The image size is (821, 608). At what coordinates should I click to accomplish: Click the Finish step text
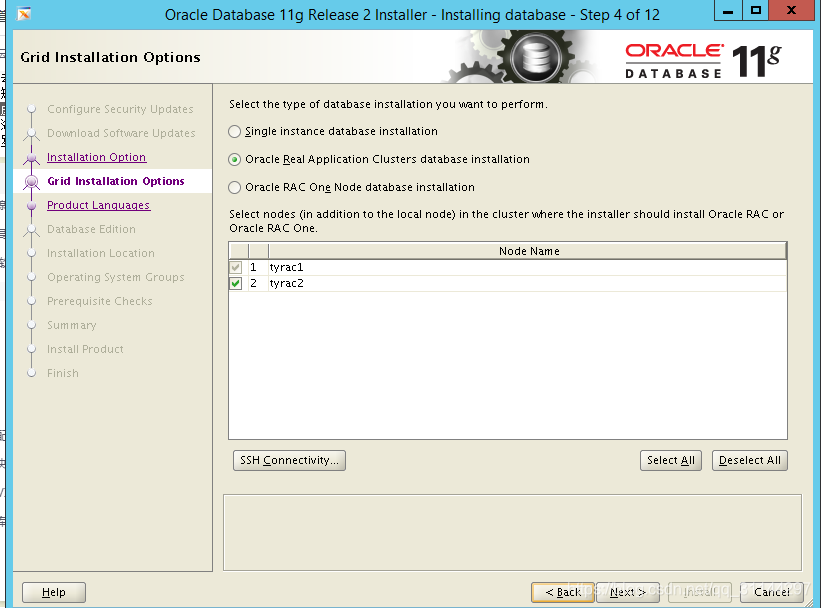(63, 373)
